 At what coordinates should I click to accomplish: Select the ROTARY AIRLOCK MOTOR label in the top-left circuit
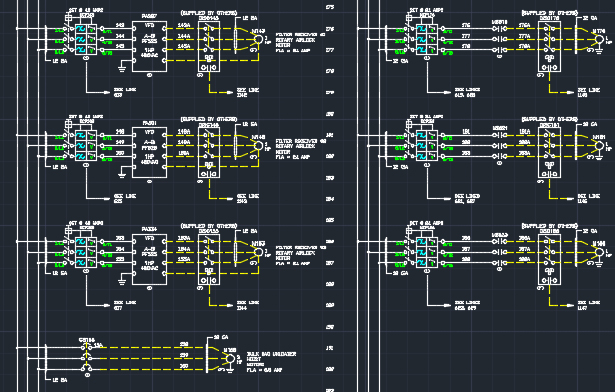click(295, 43)
